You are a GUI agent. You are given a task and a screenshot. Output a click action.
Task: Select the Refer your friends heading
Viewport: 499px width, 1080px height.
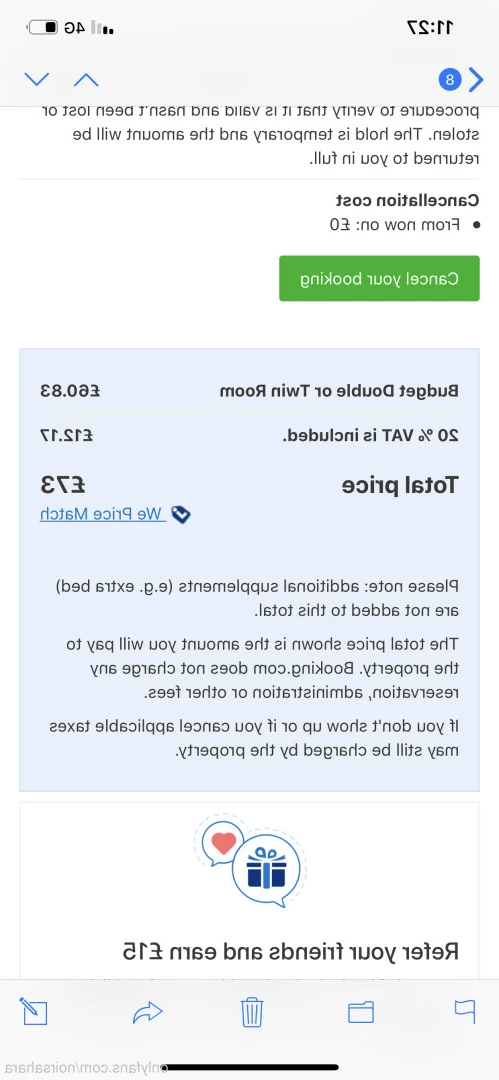point(290,951)
